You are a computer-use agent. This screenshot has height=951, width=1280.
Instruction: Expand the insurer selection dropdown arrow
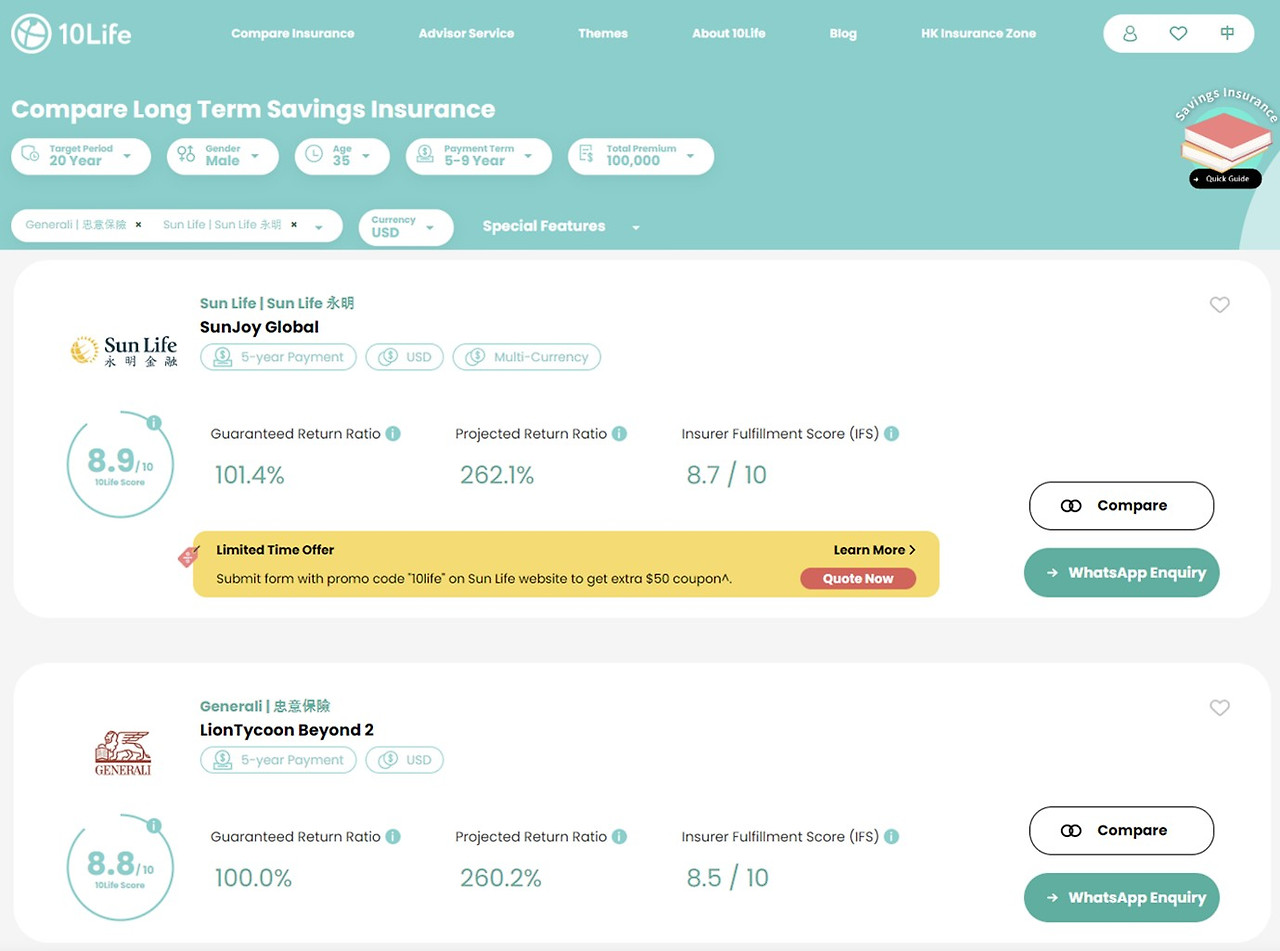[x=319, y=227]
